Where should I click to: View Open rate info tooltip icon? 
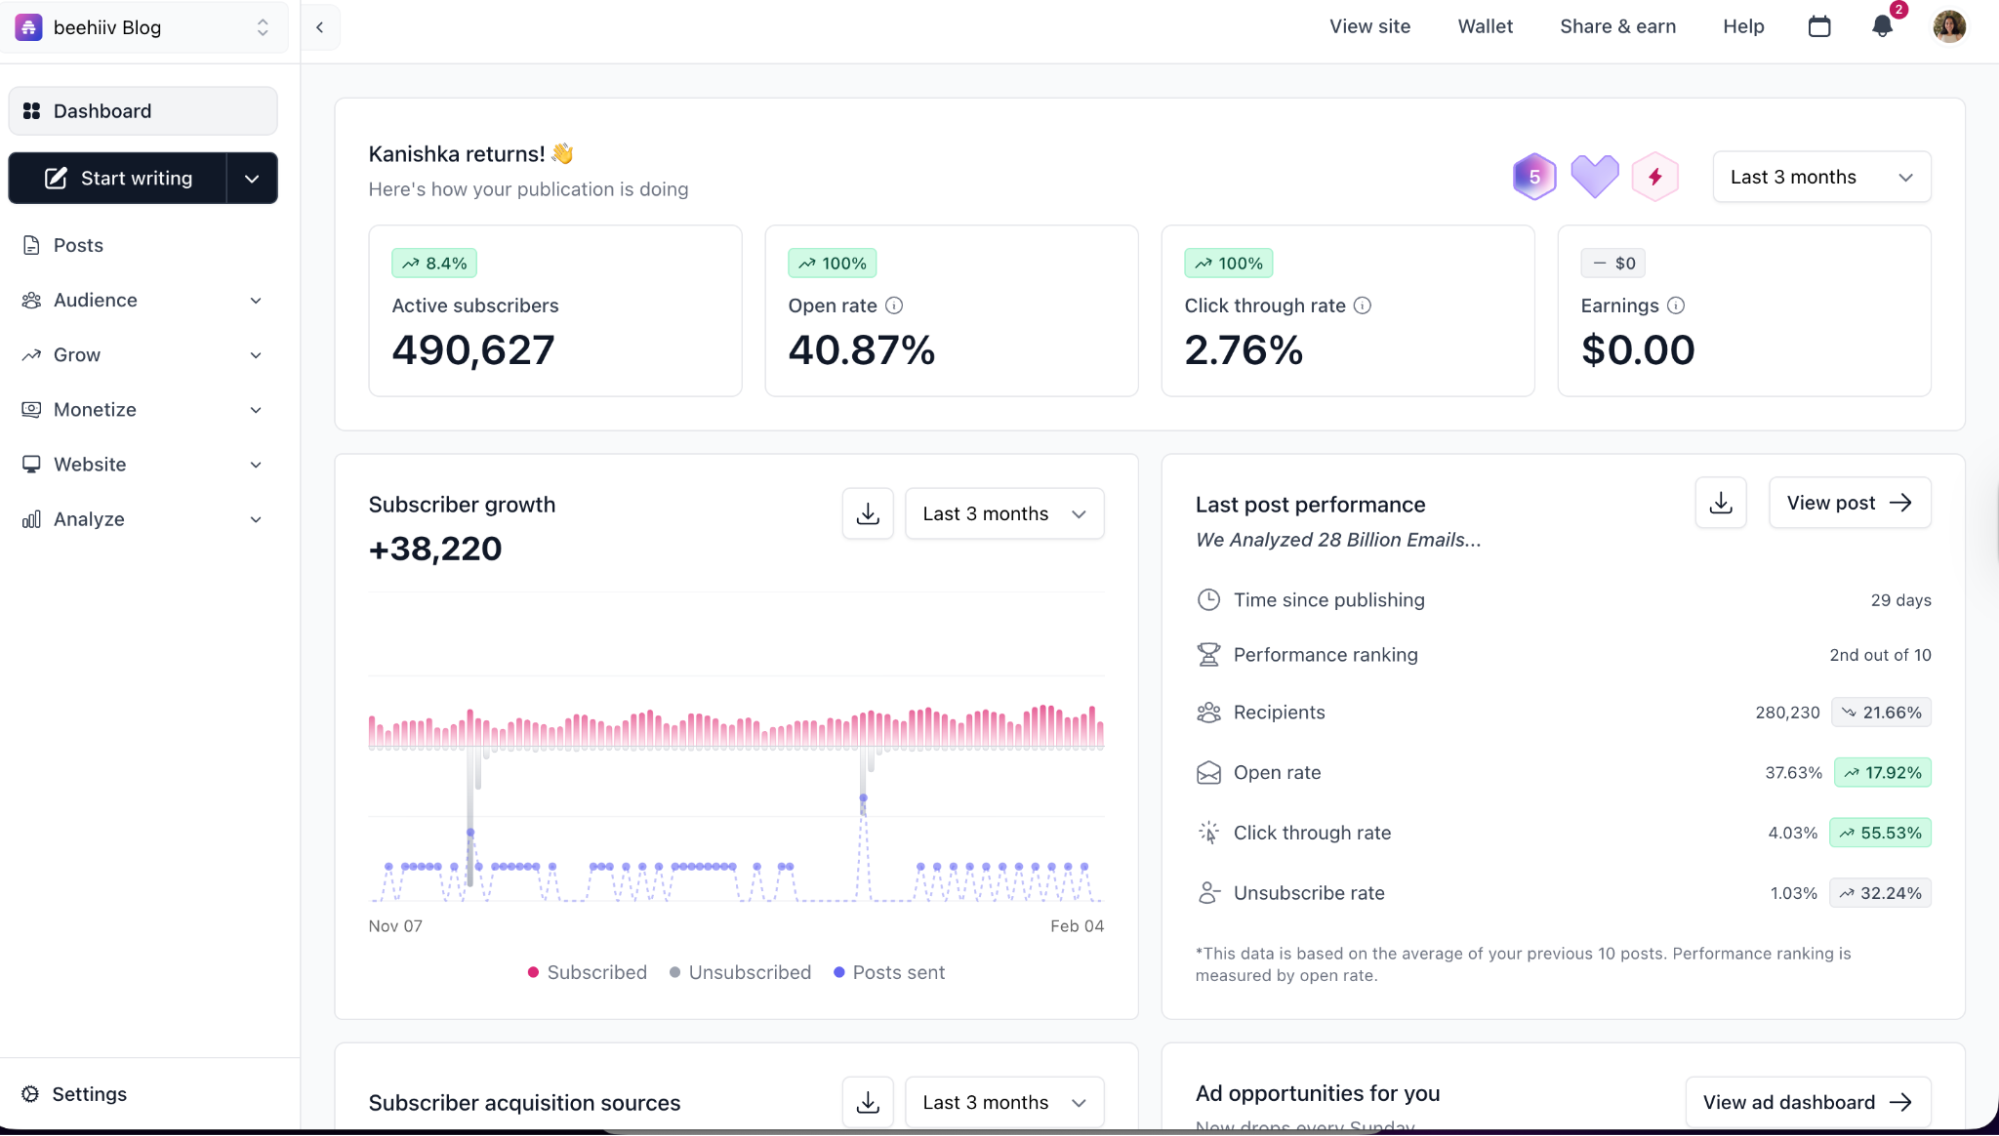coord(894,306)
